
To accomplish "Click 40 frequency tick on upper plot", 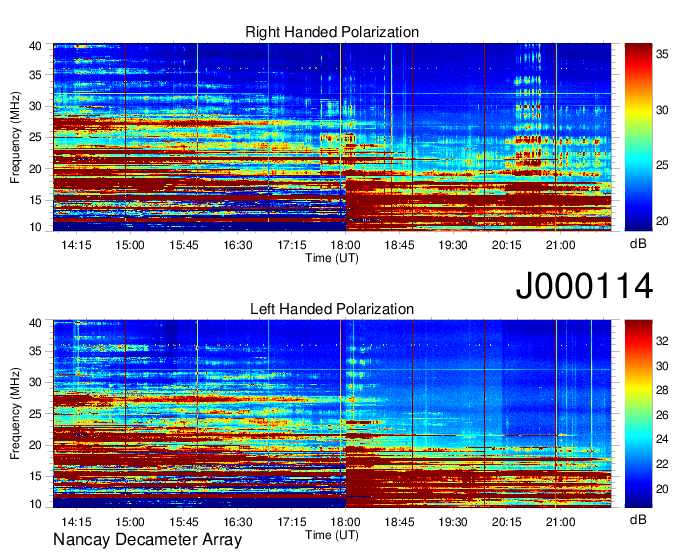I will (35, 46).
